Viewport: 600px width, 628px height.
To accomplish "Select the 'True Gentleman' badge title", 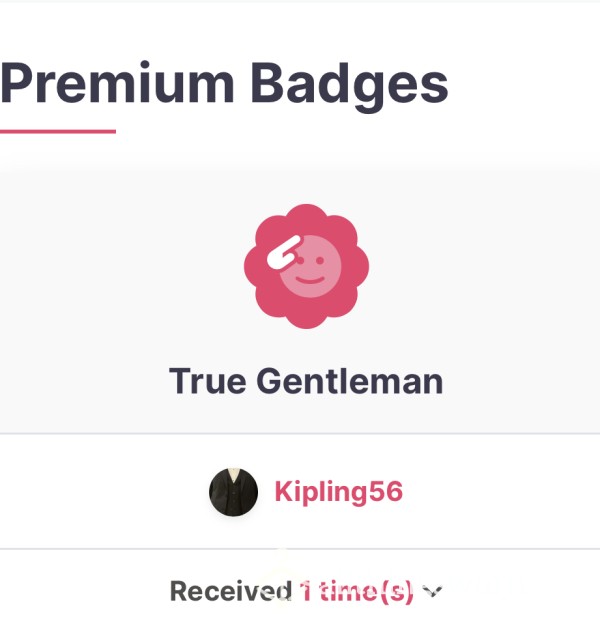I will pos(306,381).
